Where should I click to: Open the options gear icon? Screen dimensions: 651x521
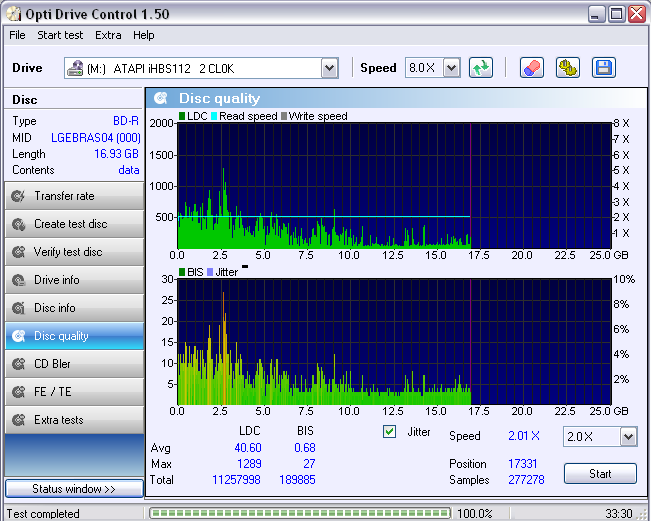point(568,68)
